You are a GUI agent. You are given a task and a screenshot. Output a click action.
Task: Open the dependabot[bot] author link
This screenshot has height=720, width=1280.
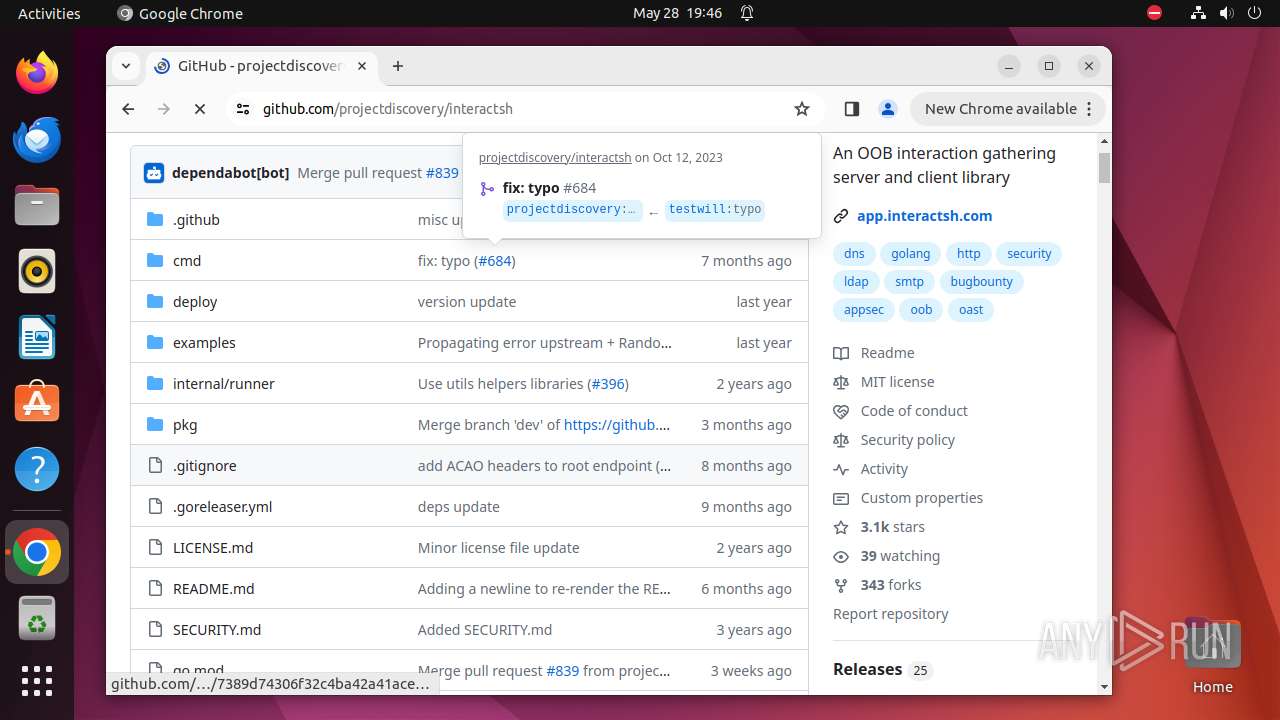tap(230, 173)
